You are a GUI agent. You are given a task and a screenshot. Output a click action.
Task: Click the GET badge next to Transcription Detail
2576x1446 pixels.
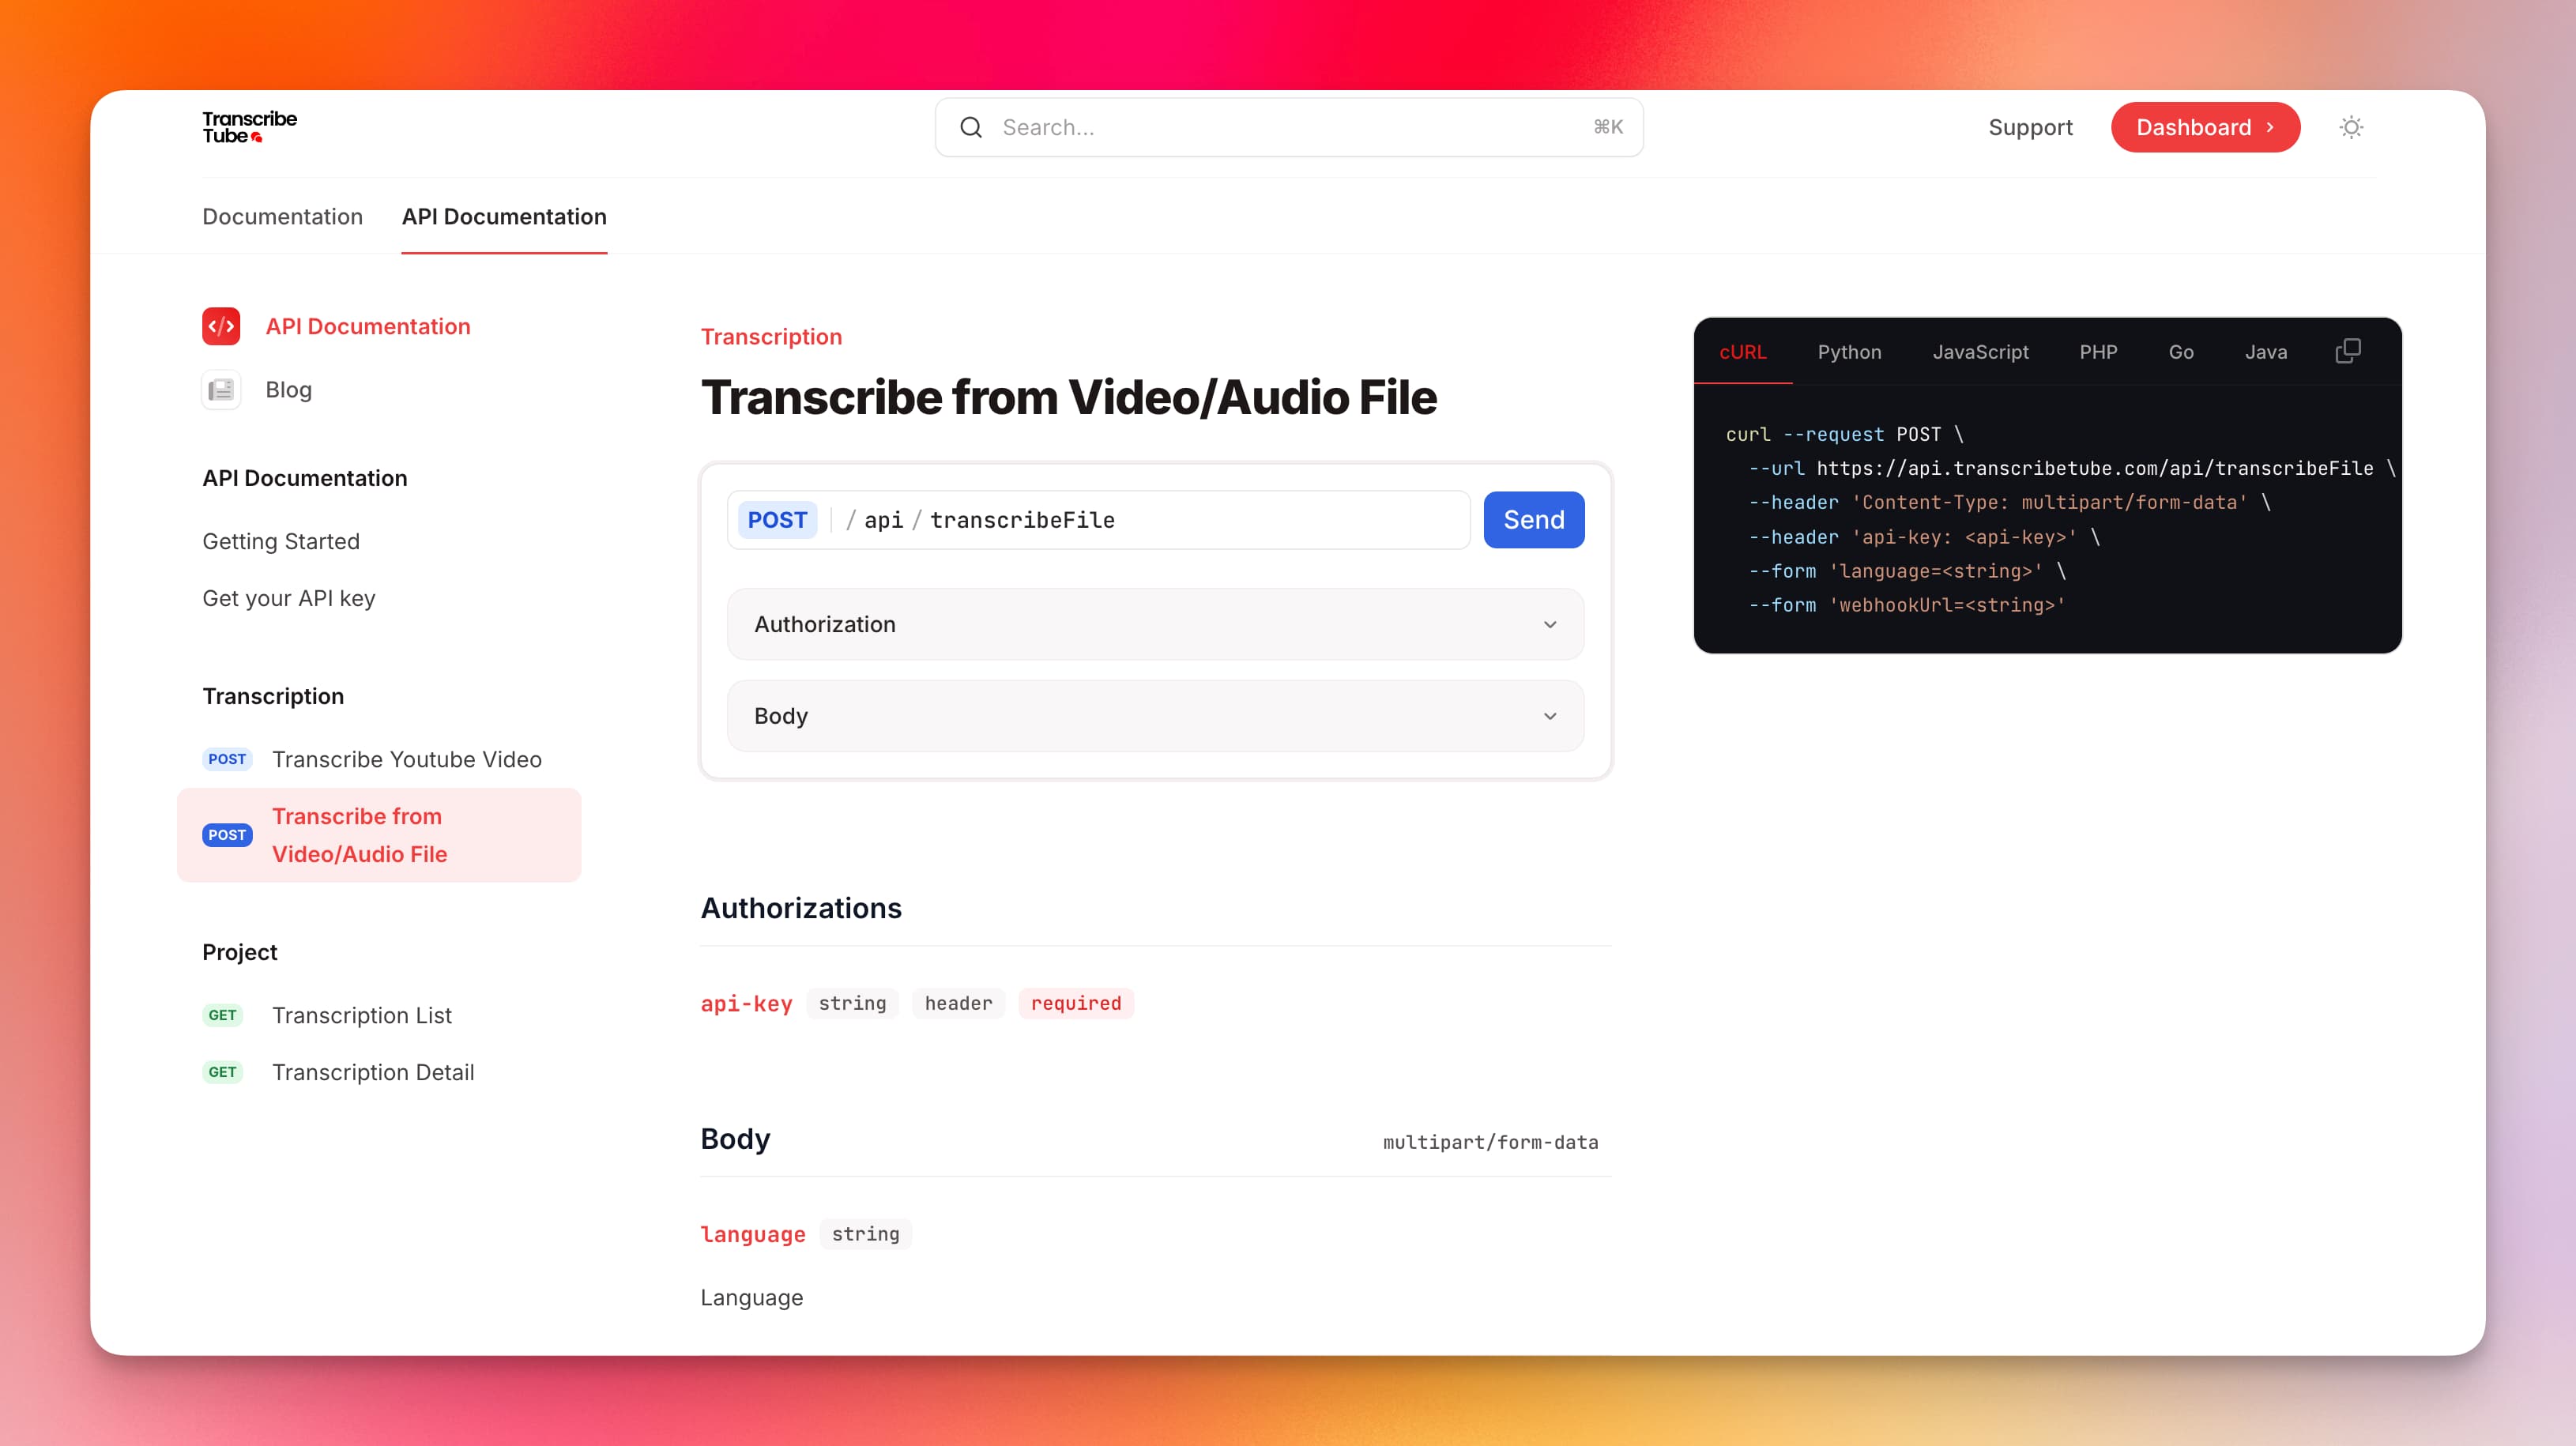tap(223, 1072)
